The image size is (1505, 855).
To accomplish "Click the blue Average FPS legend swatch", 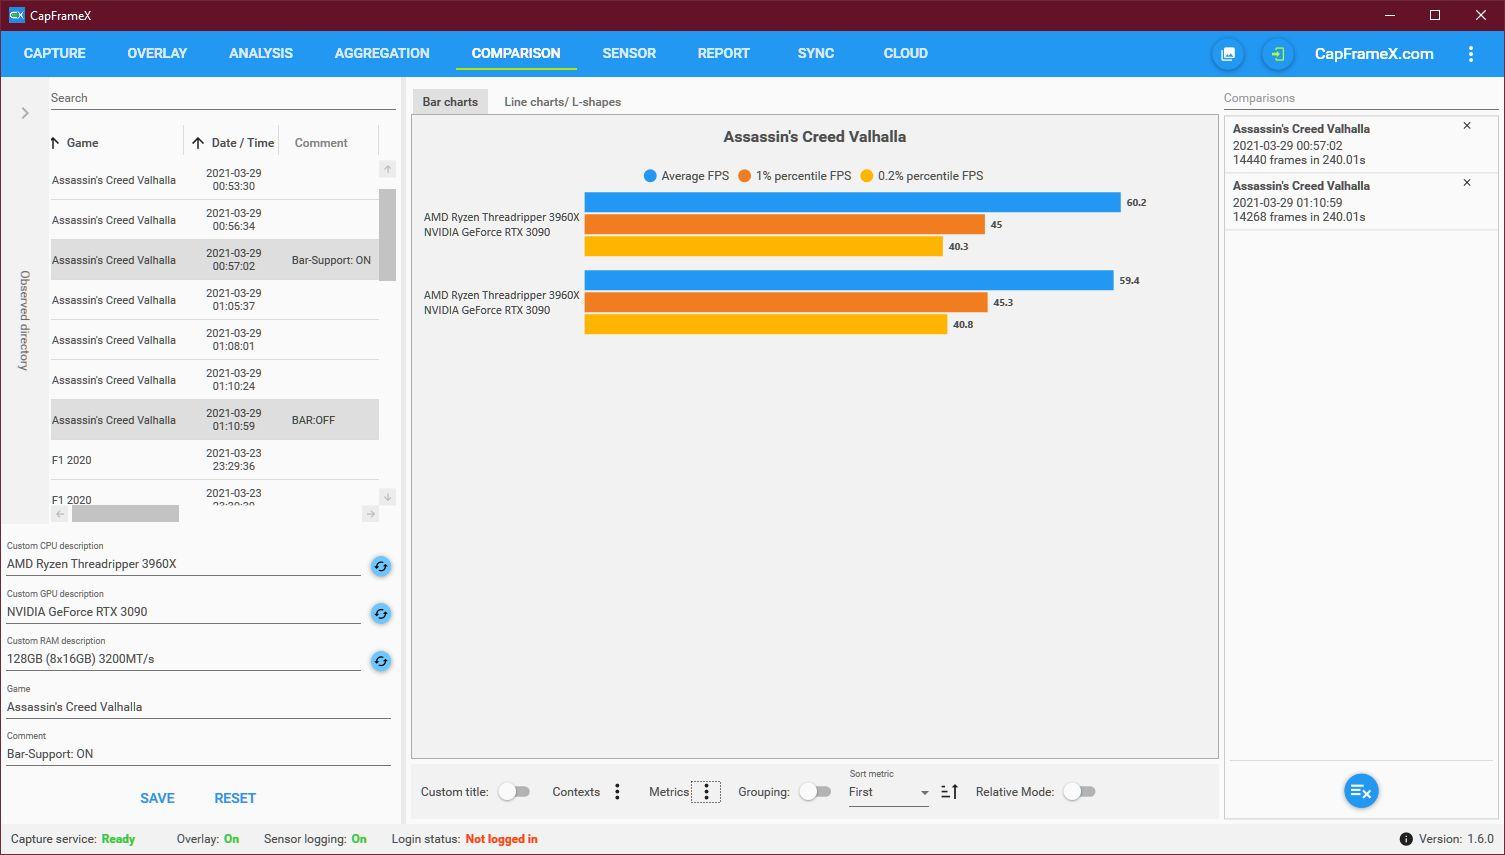I will [650, 176].
